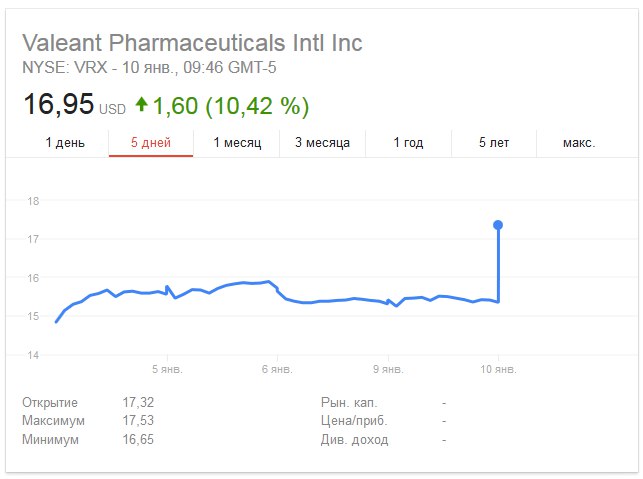Choose the макс. range tab
643x479 pixels.
579,143
